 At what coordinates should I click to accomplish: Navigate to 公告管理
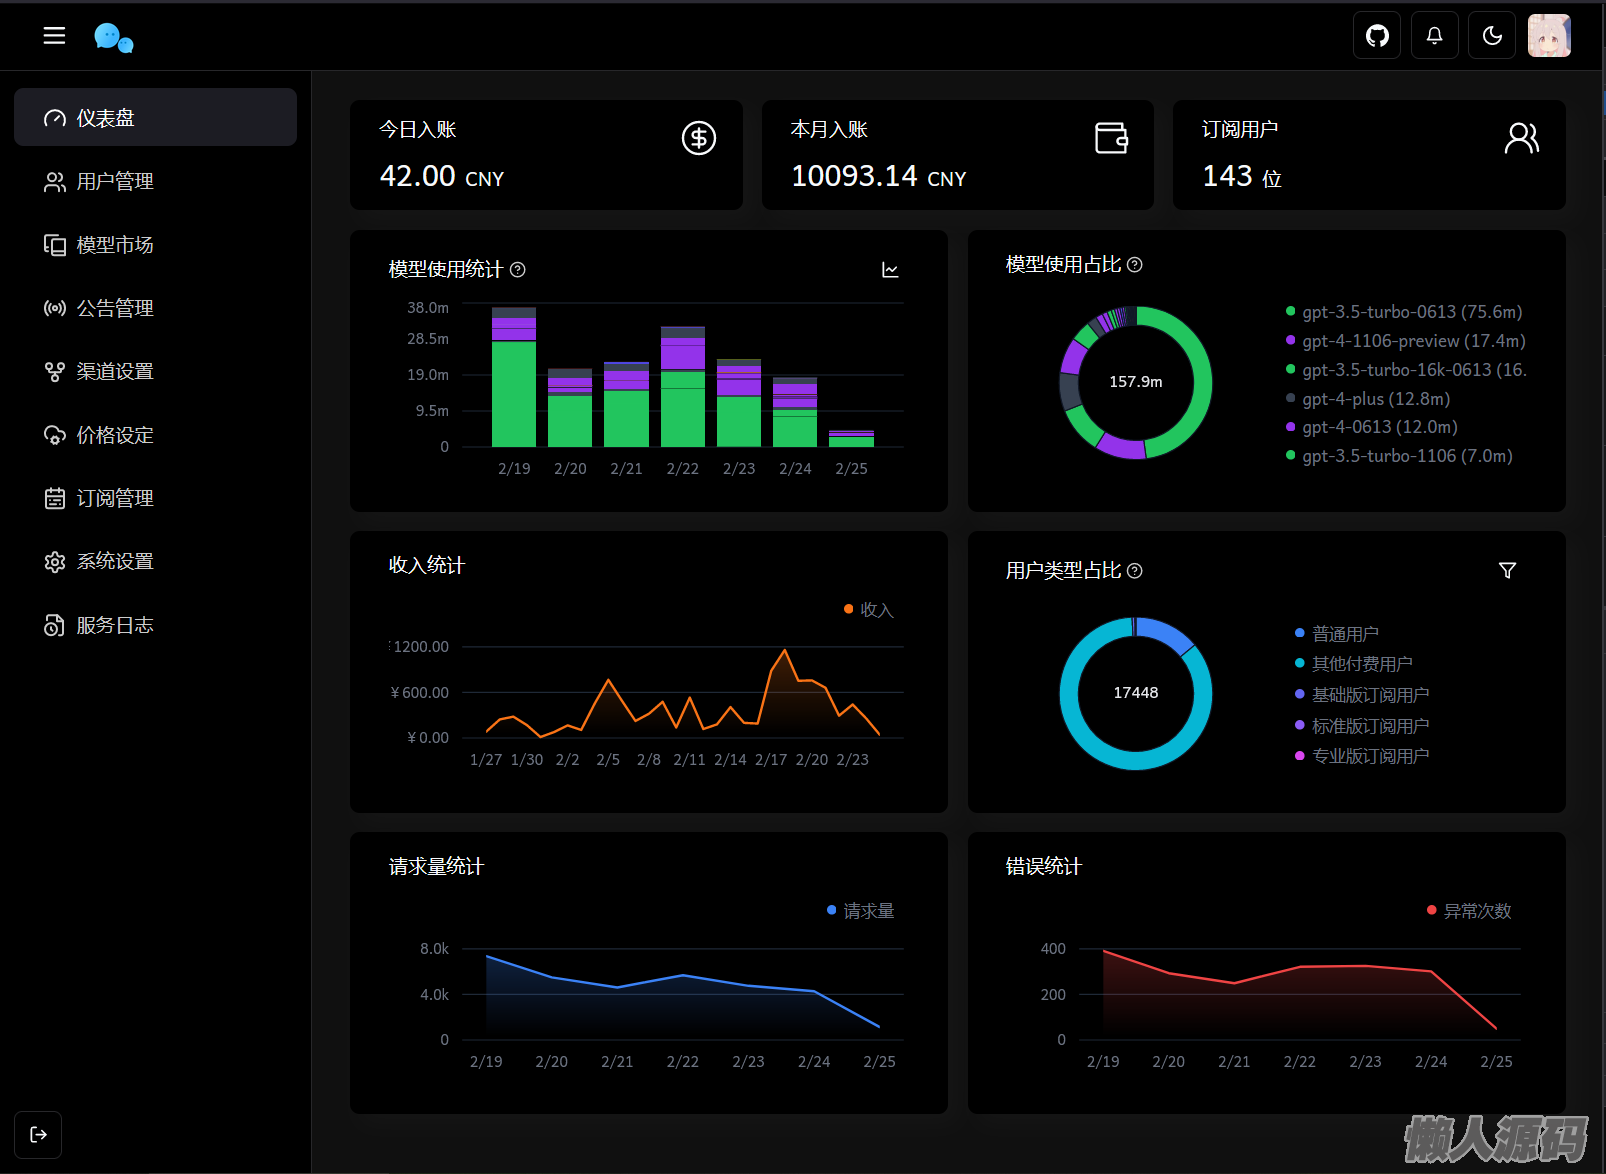[155, 308]
